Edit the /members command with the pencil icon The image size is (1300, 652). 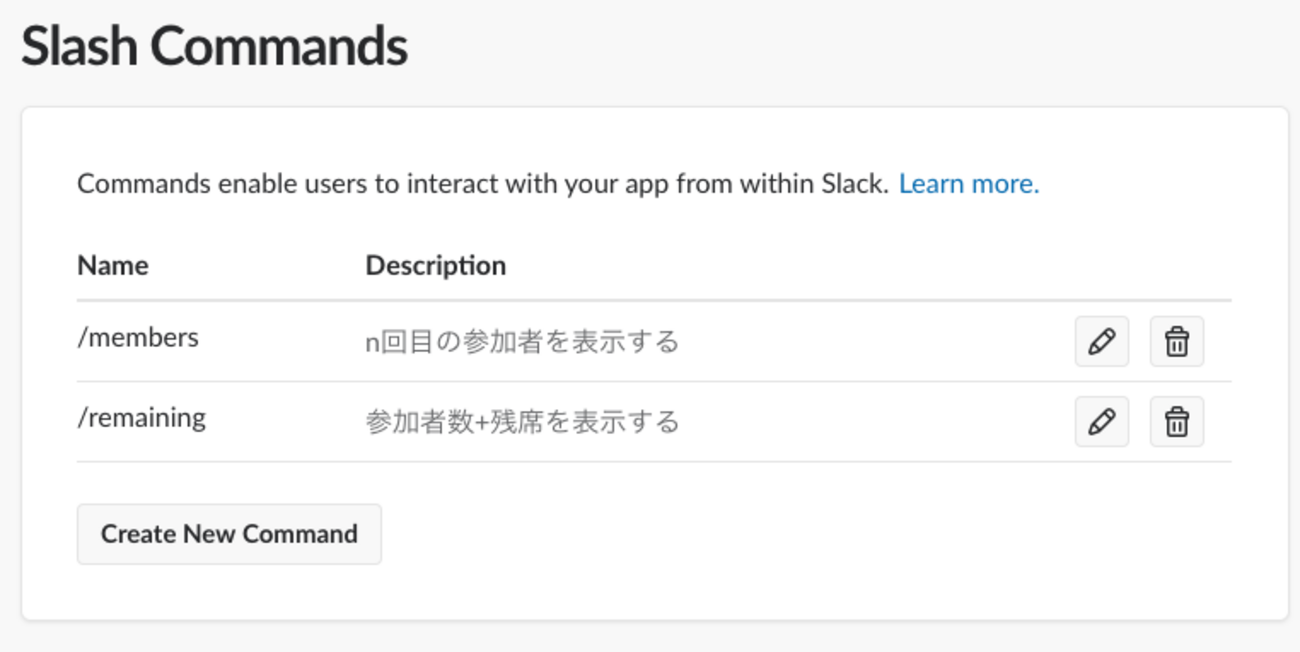pyautogui.click(x=1101, y=342)
